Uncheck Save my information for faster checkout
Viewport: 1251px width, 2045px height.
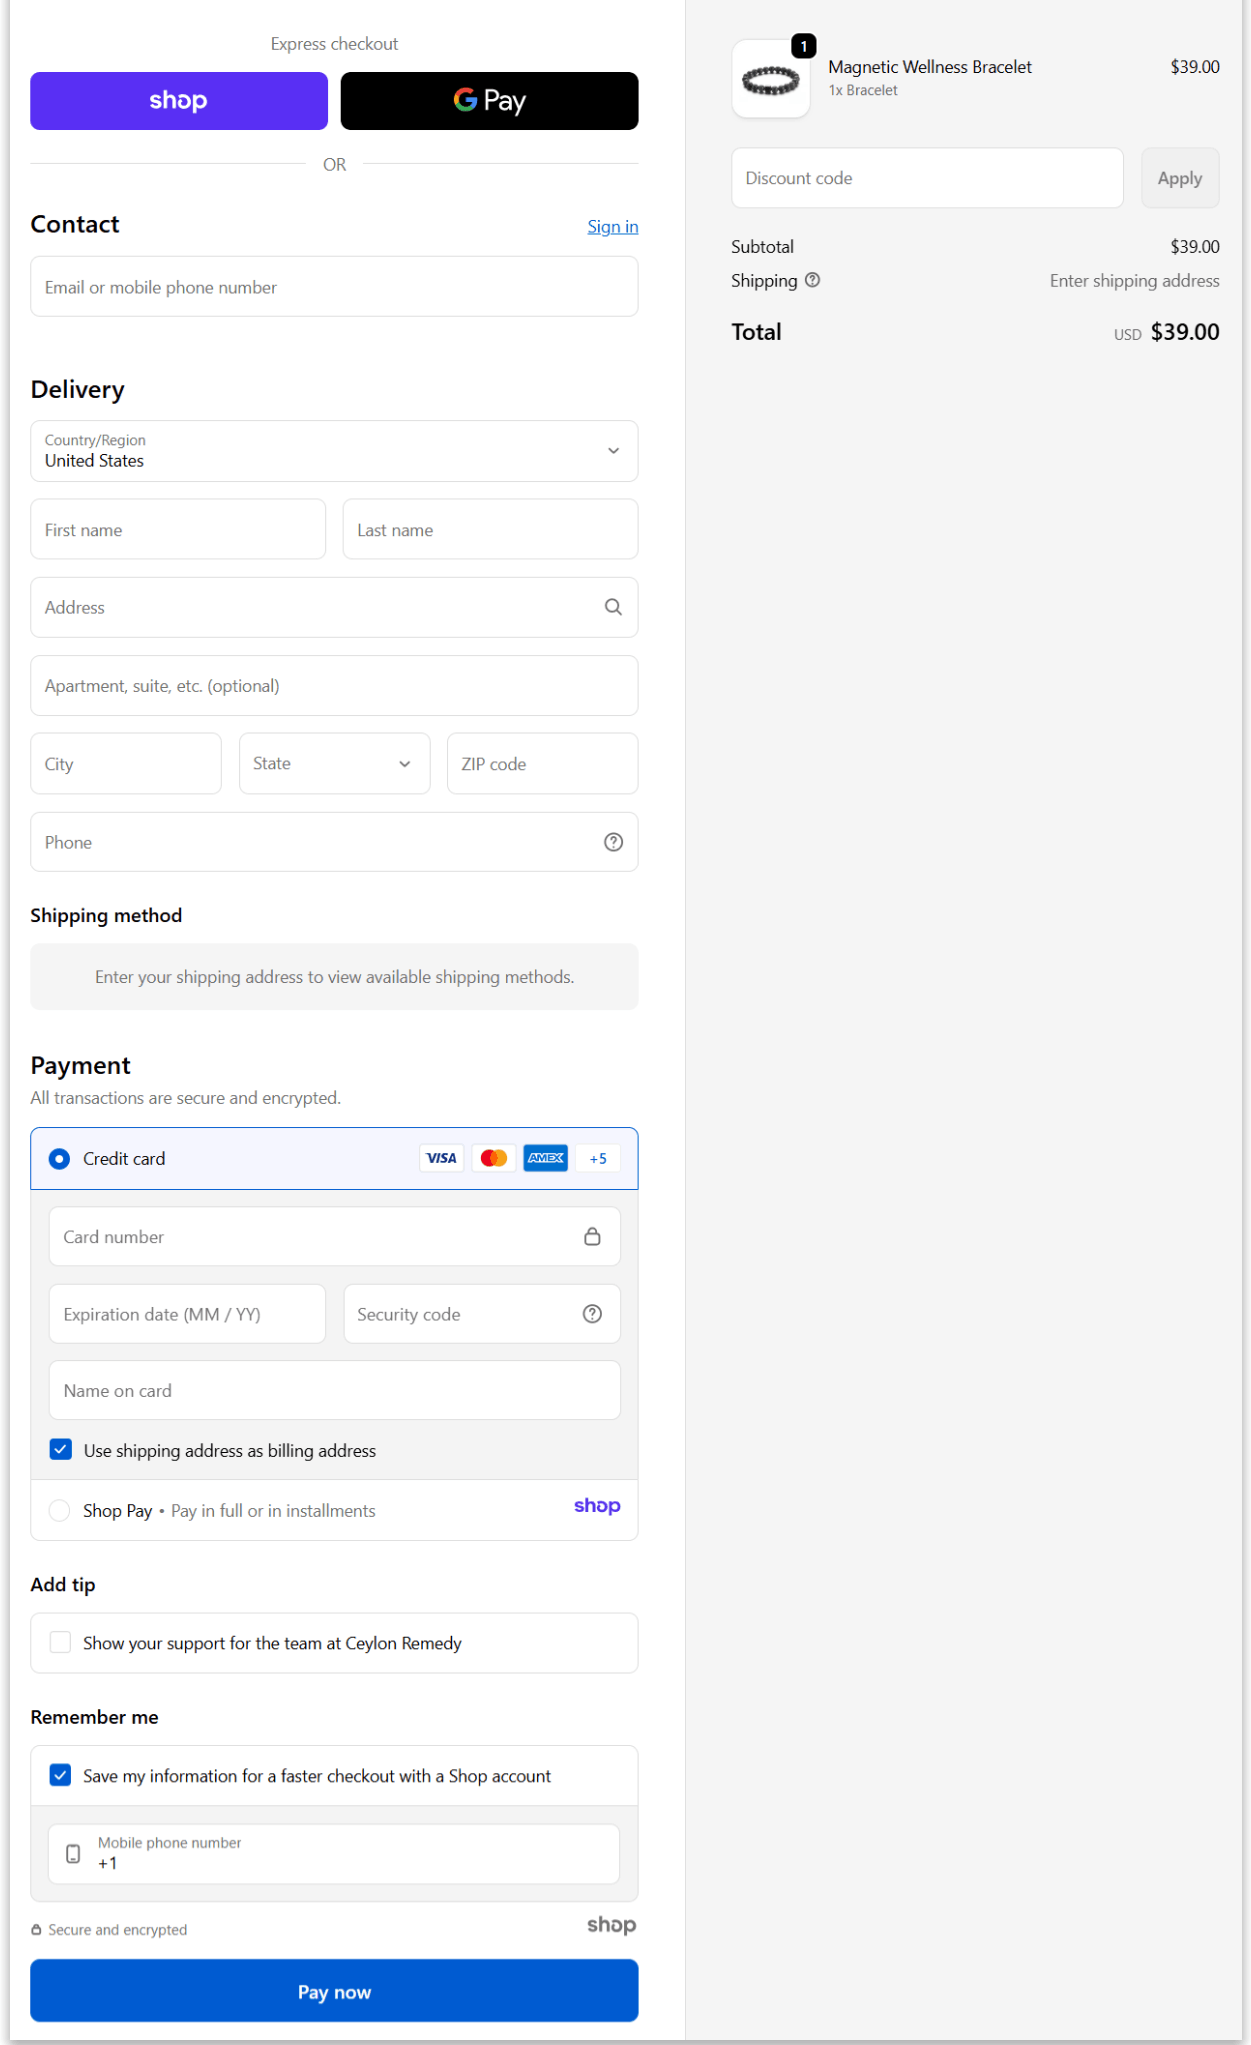tap(61, 1775)
